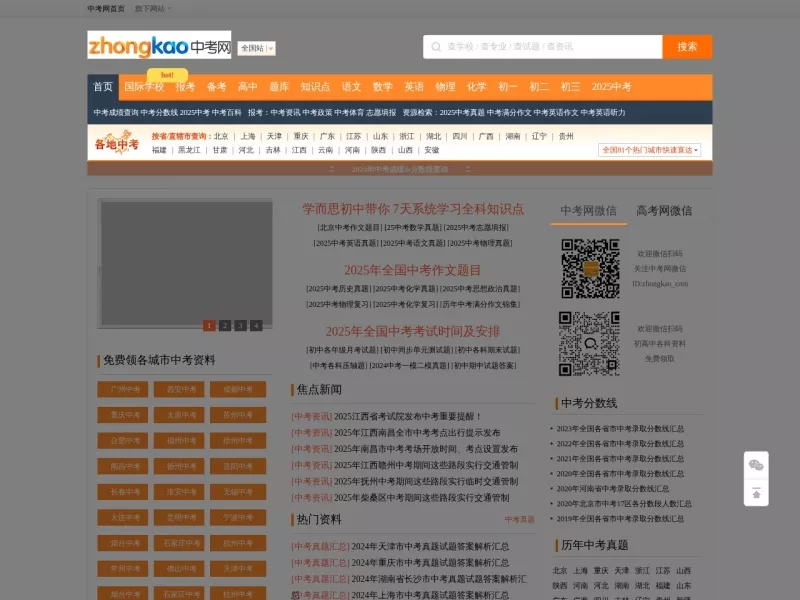This screenshot has width=800, height=600.
Task: Click [北京中考作文题目] bracket link
Action: click(x=349, y=228)
